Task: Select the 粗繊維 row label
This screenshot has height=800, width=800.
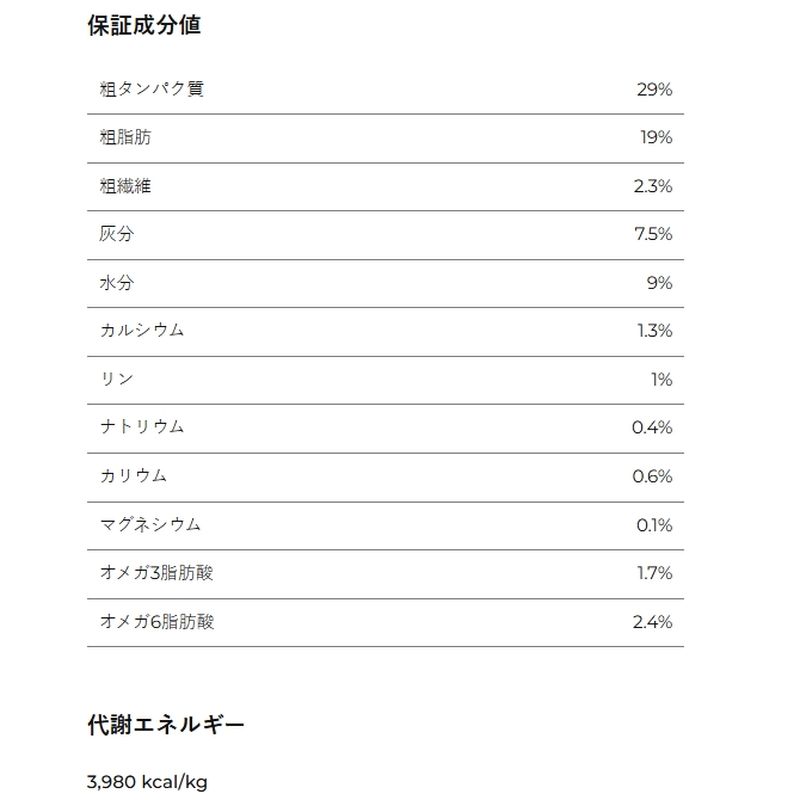Action: pyautogui.click(x=126, y=186)
